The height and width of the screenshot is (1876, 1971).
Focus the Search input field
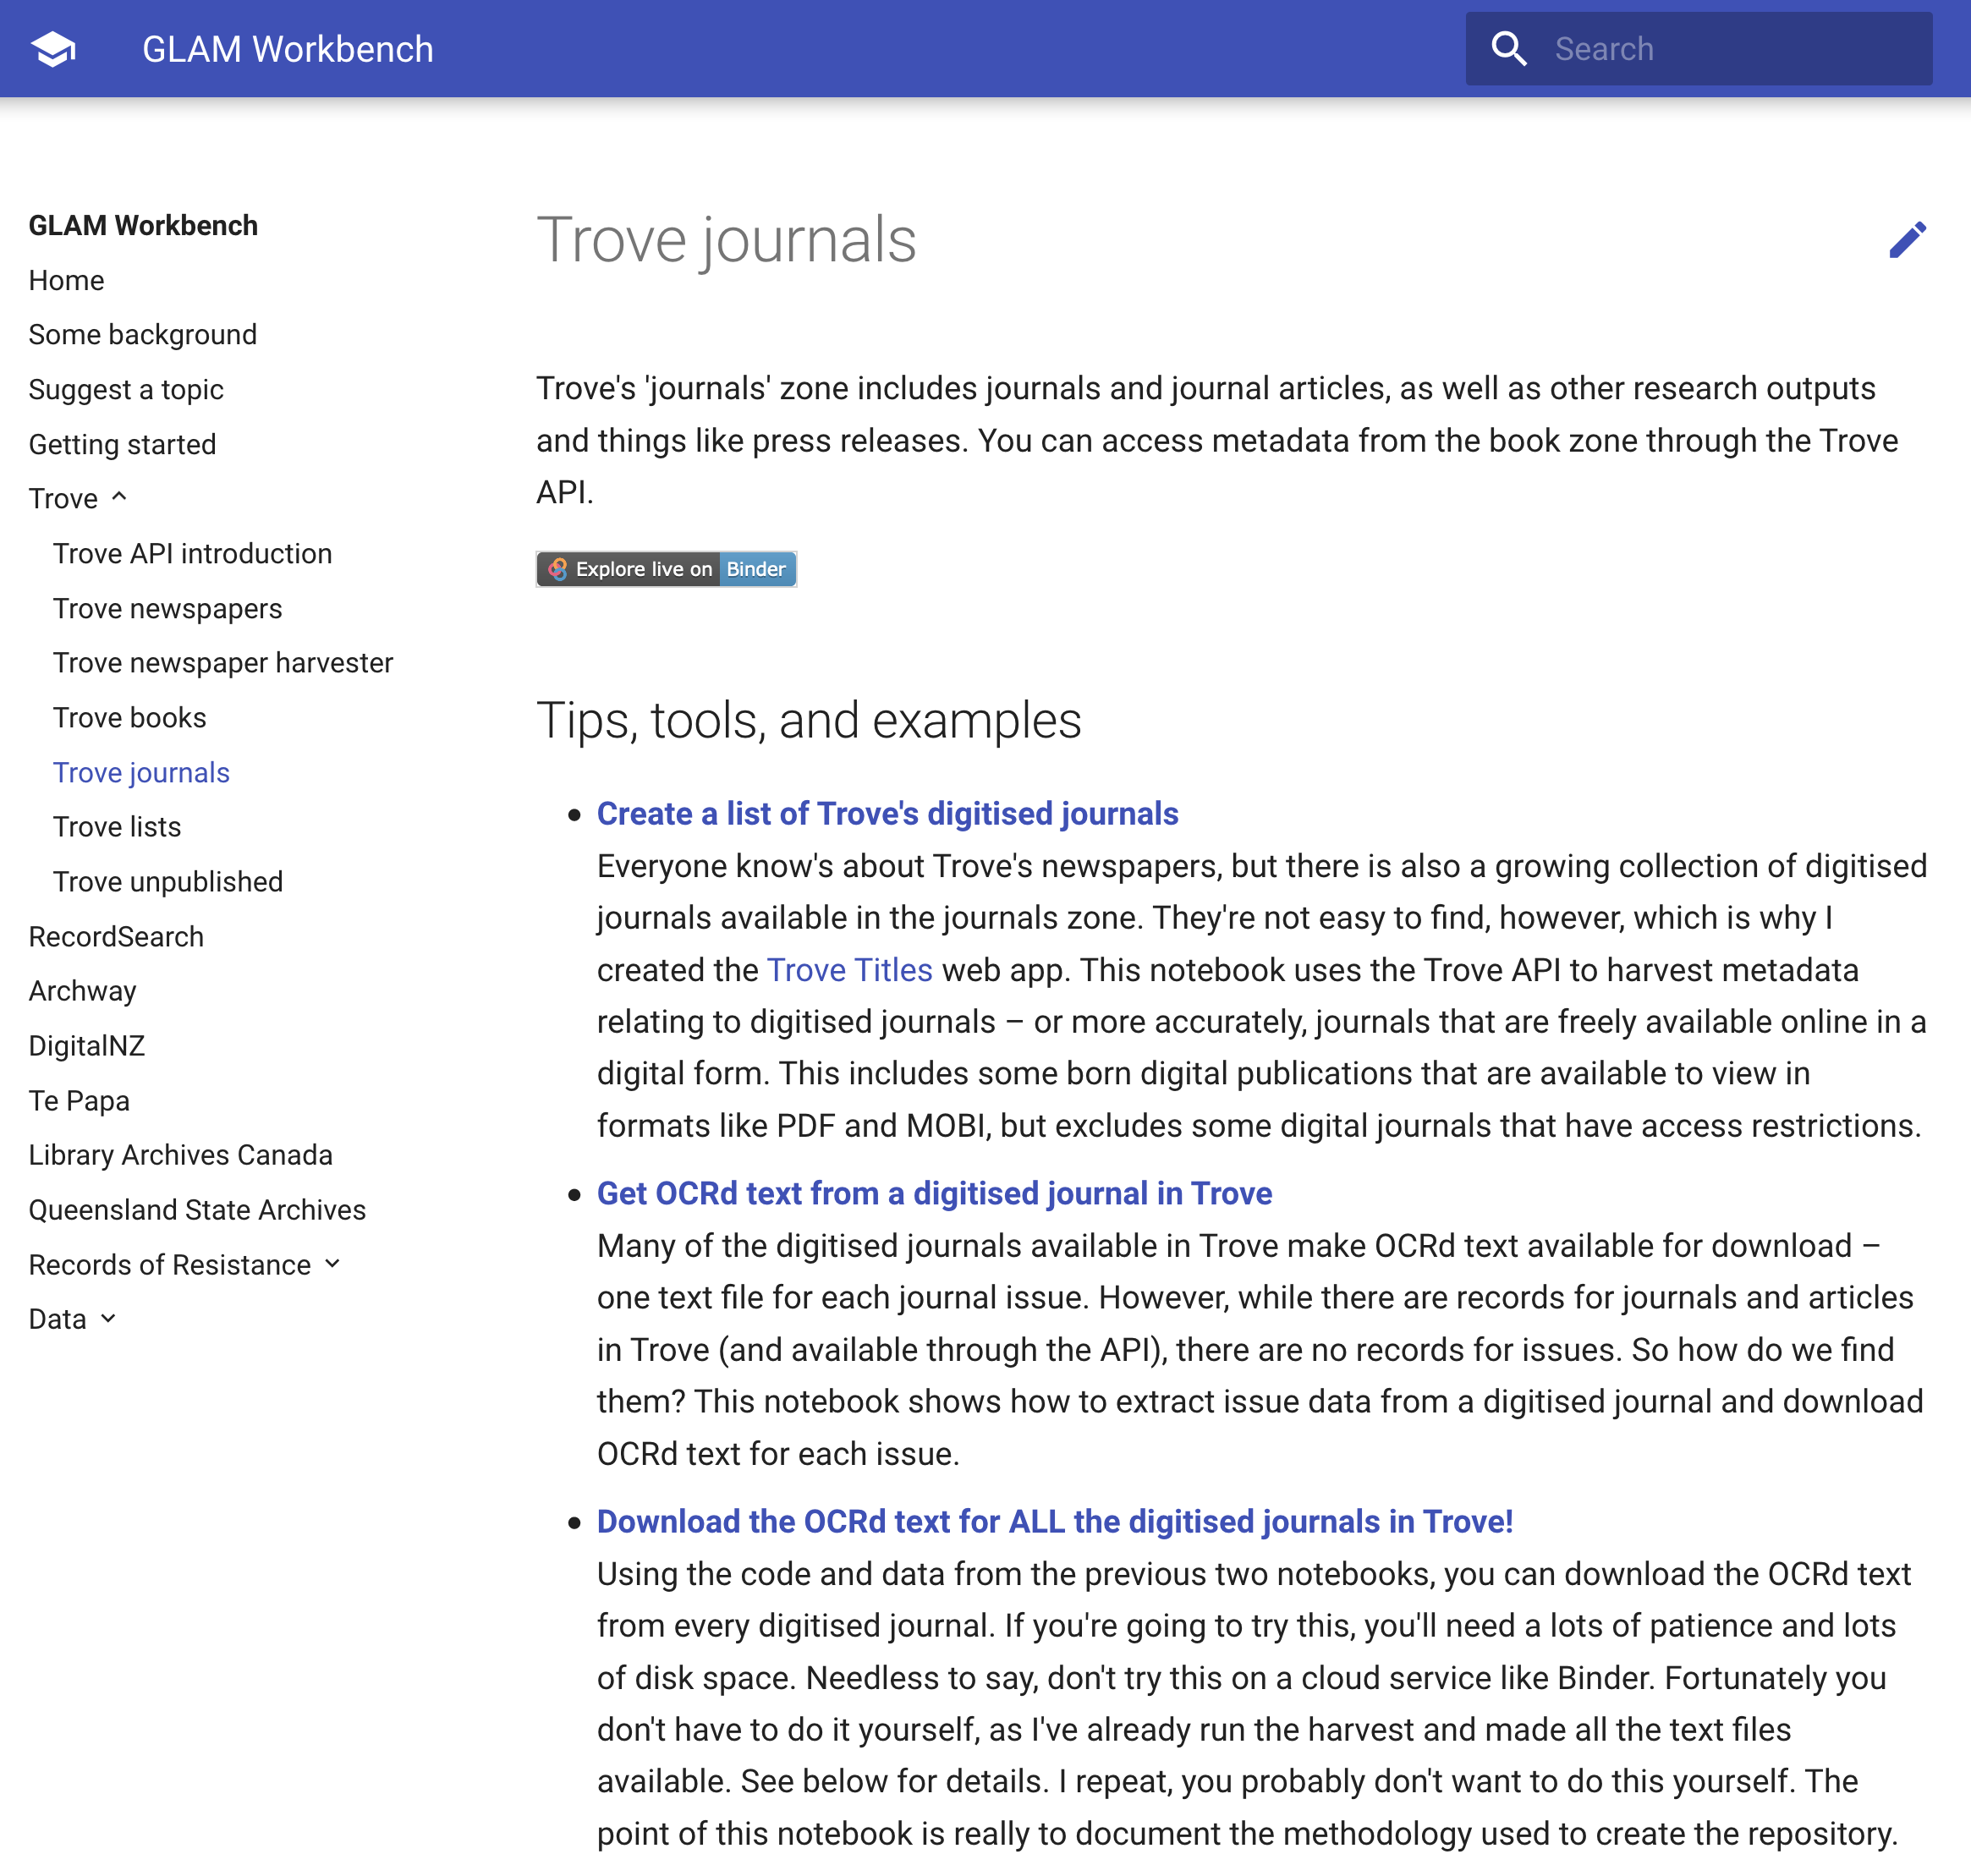click(x=1698, y=49)
